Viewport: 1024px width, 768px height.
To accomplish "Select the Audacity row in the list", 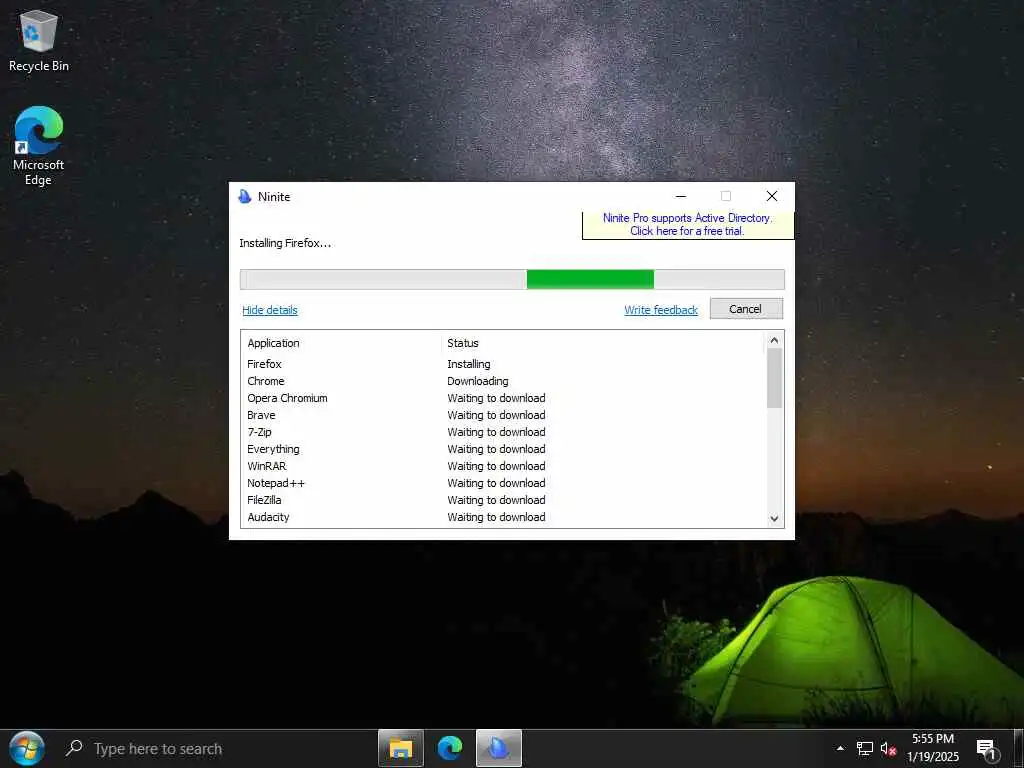I will [503, 517].
